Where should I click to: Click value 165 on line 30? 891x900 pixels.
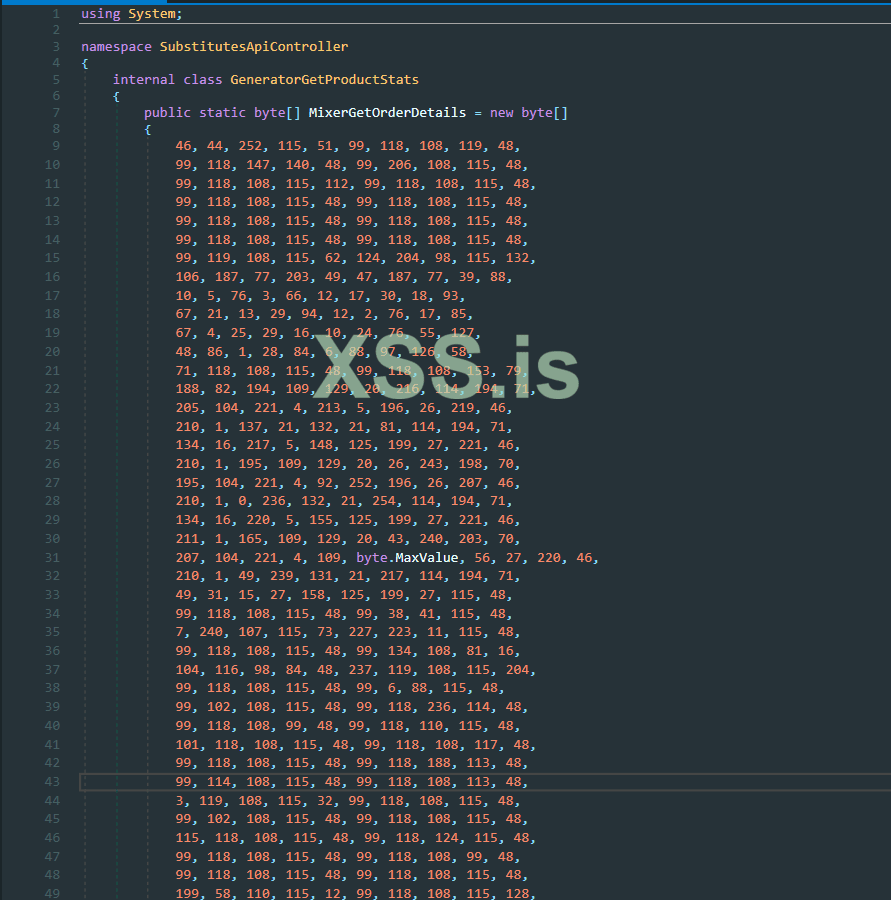[250, 538]
